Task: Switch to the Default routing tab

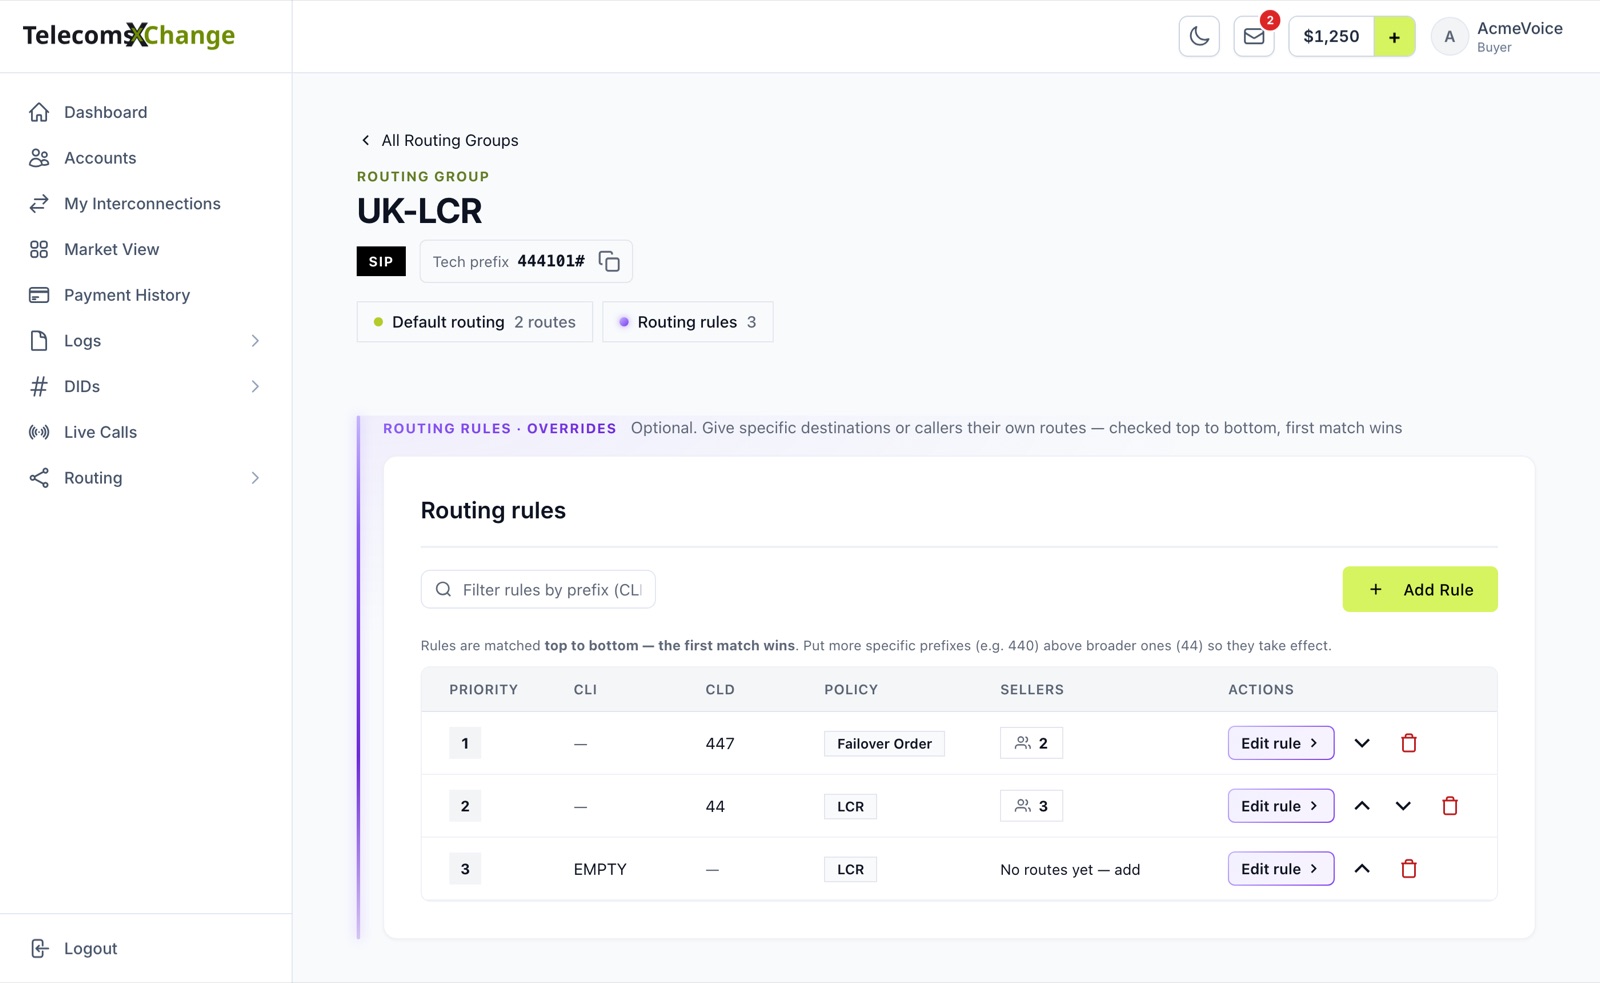Action: pos(475,322)
